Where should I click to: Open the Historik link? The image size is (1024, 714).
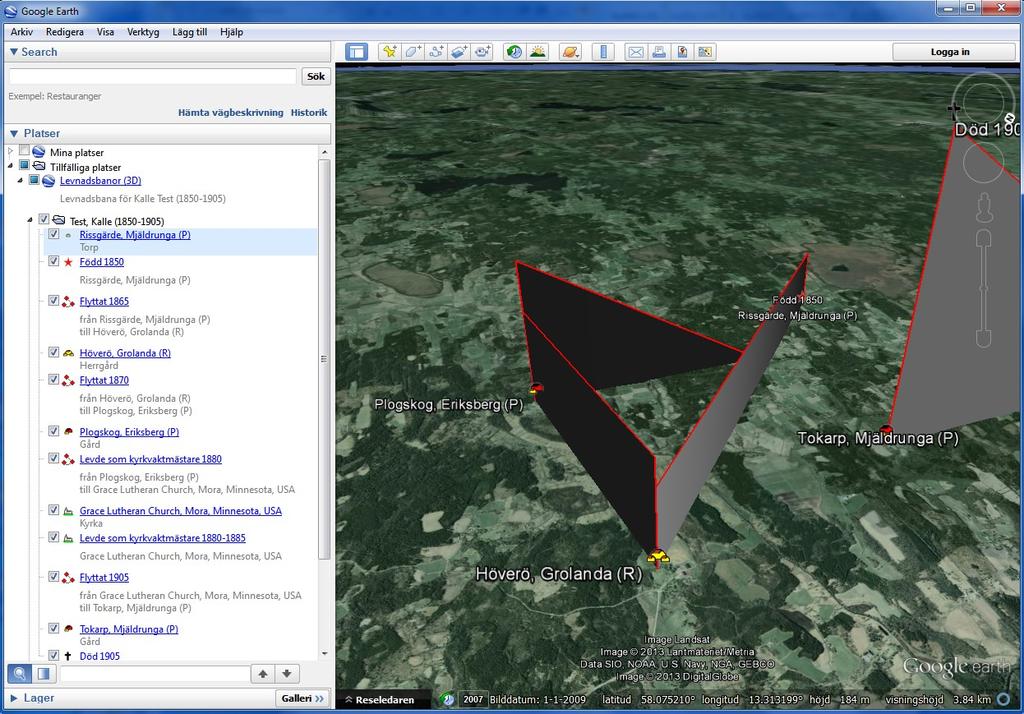(x=309, y=112)
